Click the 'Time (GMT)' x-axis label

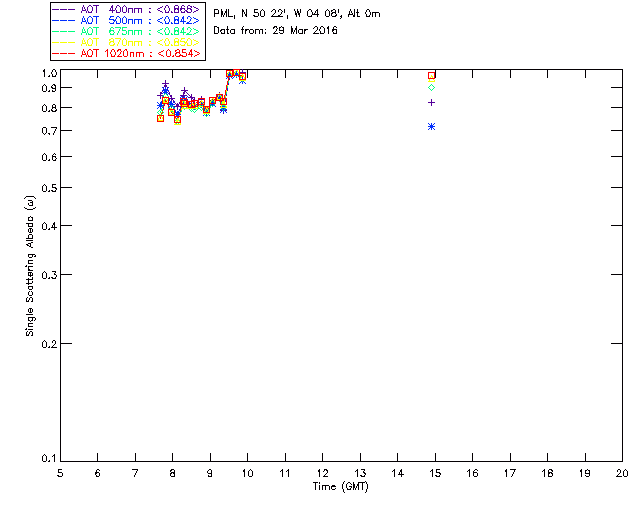pyautogui.click(x=341, y=487)
